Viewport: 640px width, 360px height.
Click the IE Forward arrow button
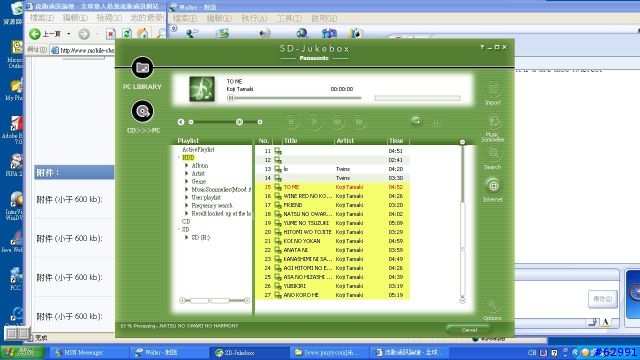(84, 34)
